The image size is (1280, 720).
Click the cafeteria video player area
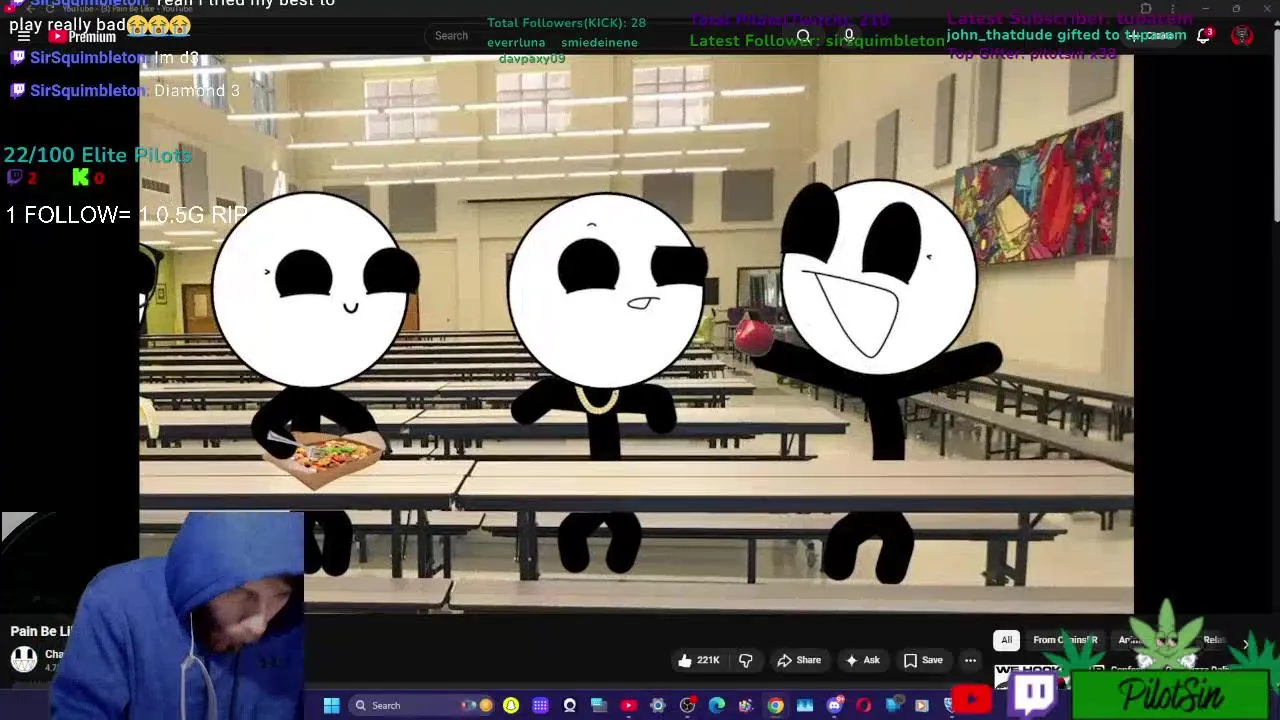click(x=636, y=333)
